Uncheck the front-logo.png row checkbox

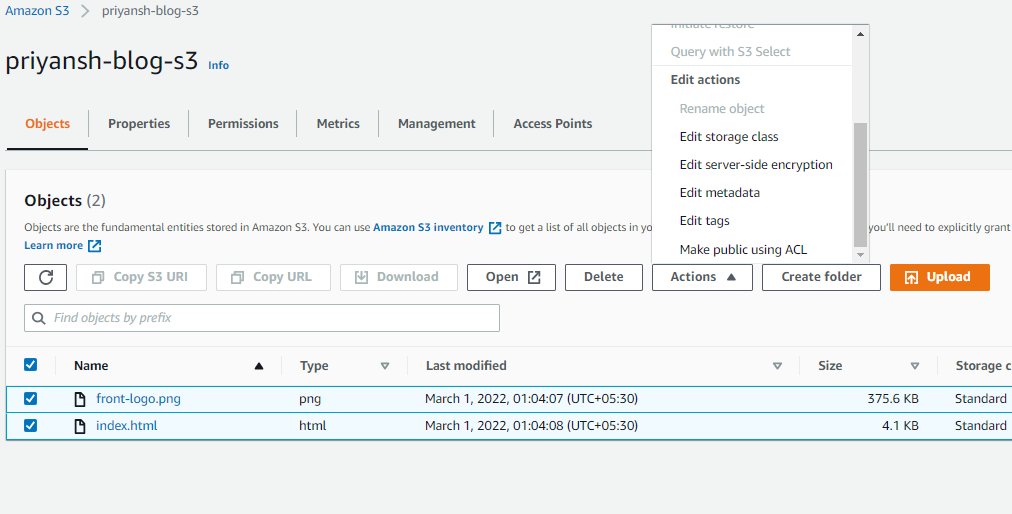coord(30,399)
